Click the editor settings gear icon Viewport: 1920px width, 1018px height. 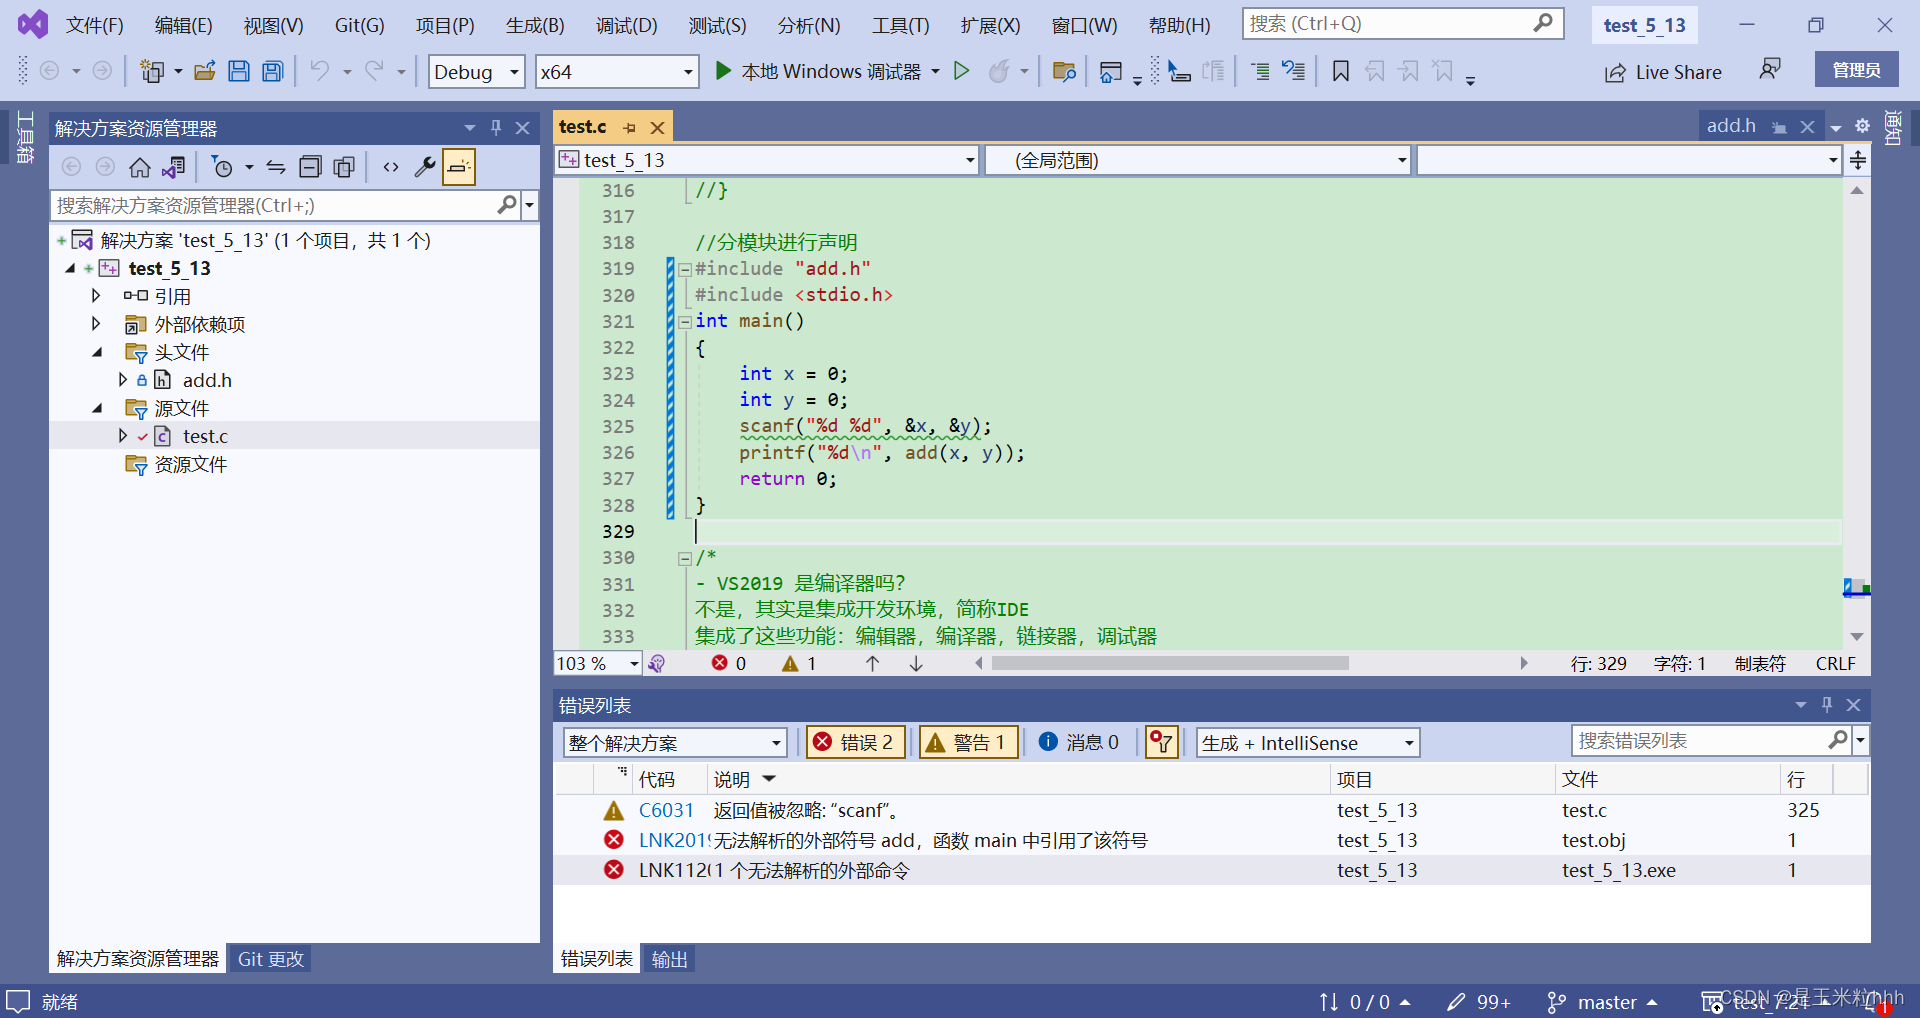pos(1862,126)
